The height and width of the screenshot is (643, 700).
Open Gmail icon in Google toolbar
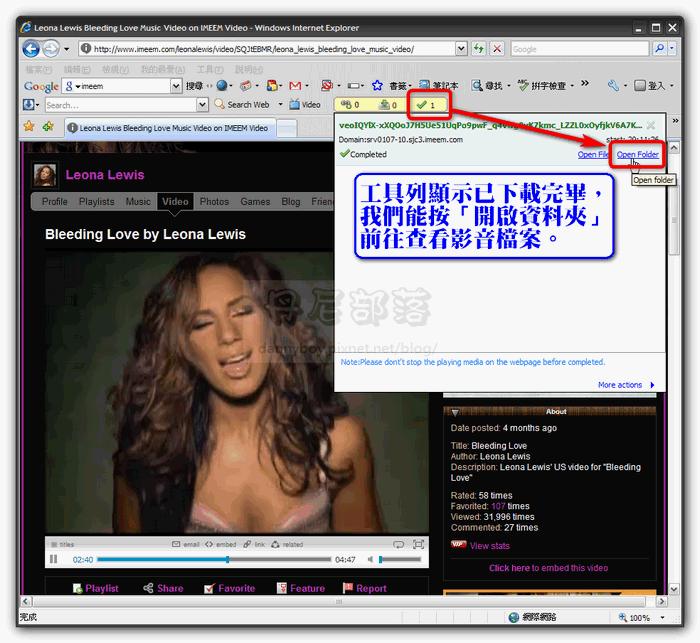click(x=295, y=85)
